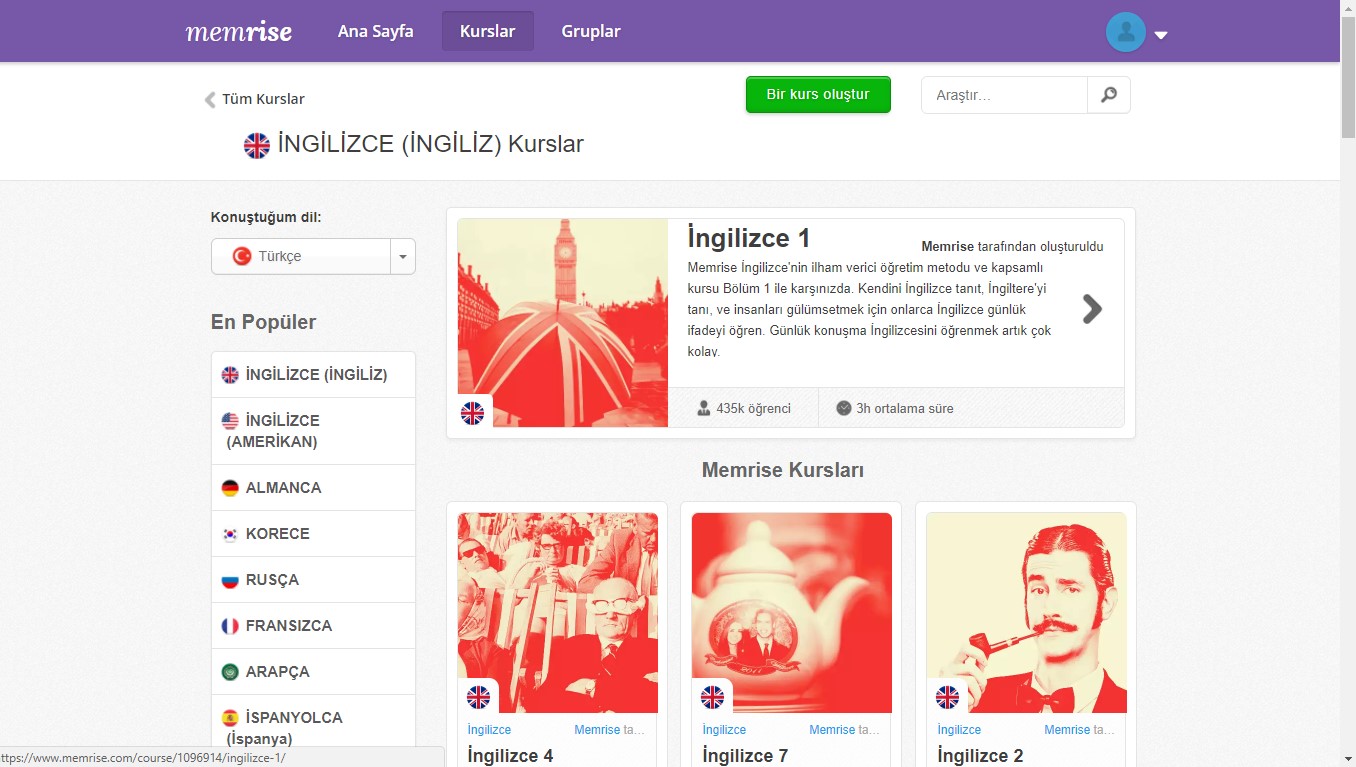Click the Bir kurs oluştur button
Viewport: 1356px width, 767px height.
point(818,95)
